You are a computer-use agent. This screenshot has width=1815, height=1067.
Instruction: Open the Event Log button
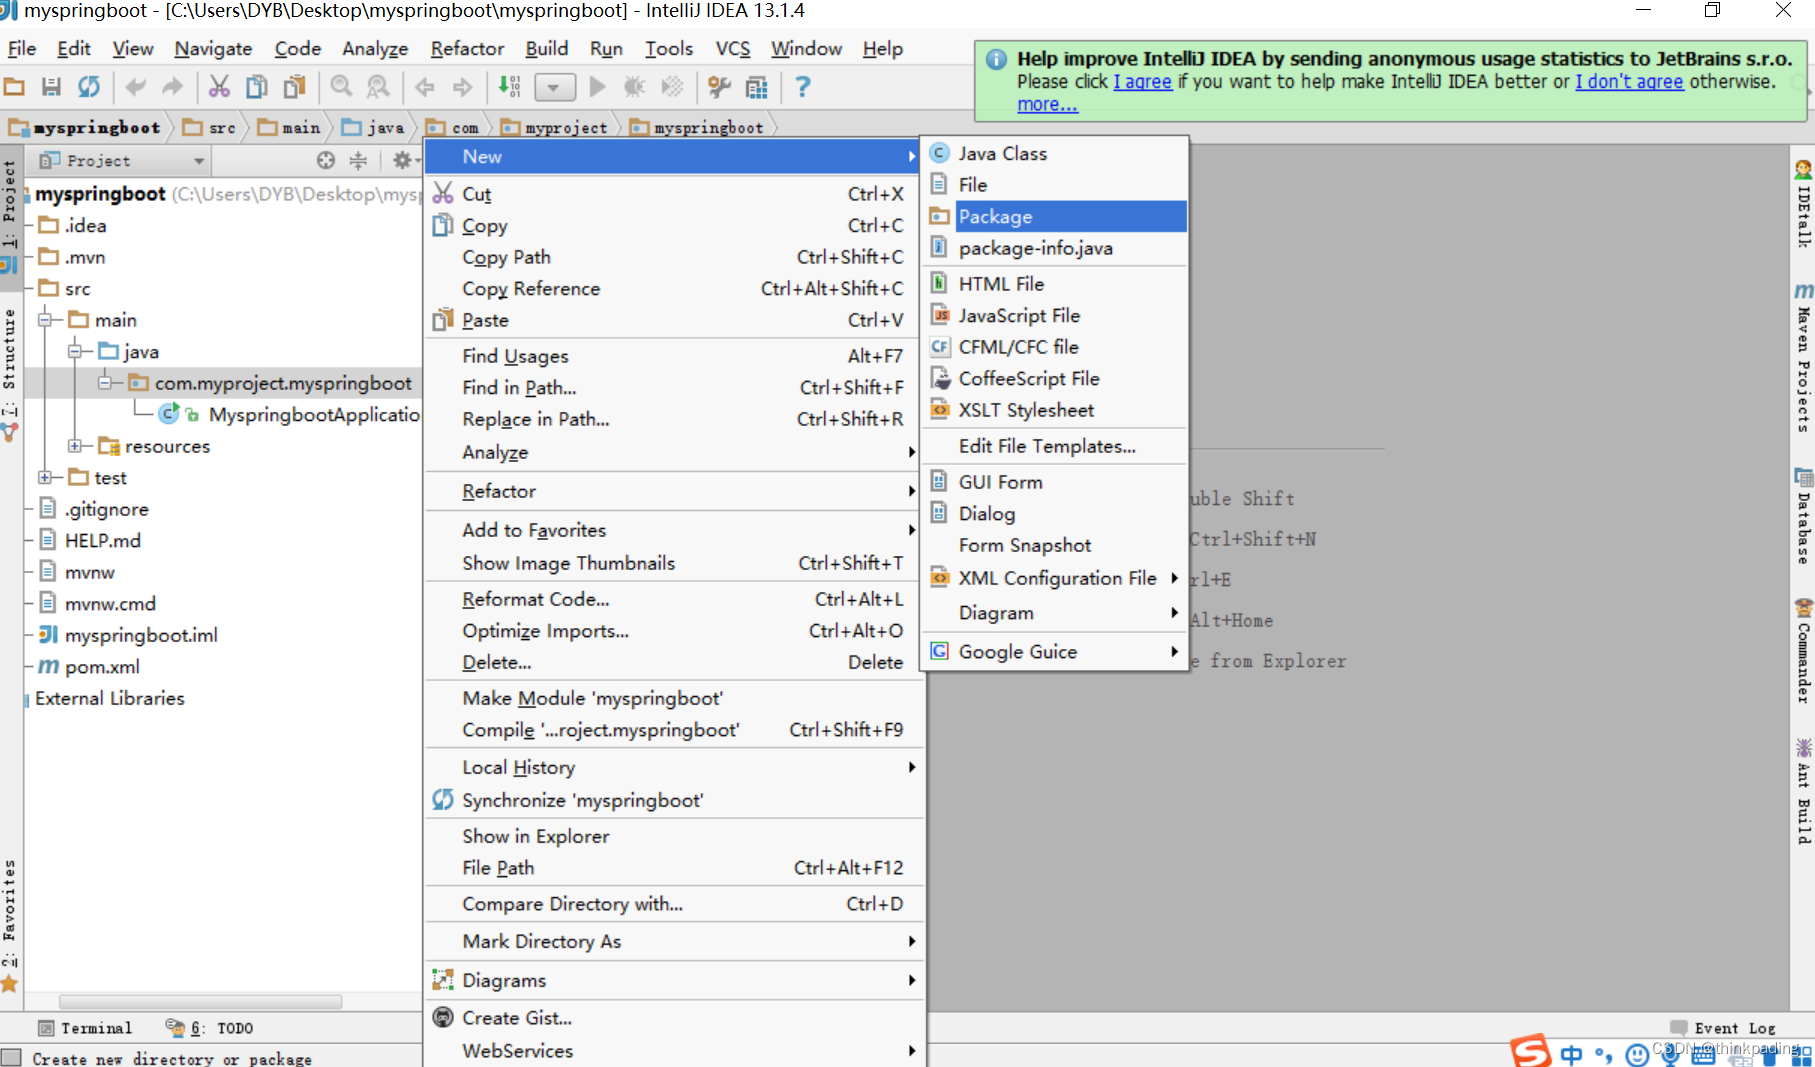tap(1723, 1028)
